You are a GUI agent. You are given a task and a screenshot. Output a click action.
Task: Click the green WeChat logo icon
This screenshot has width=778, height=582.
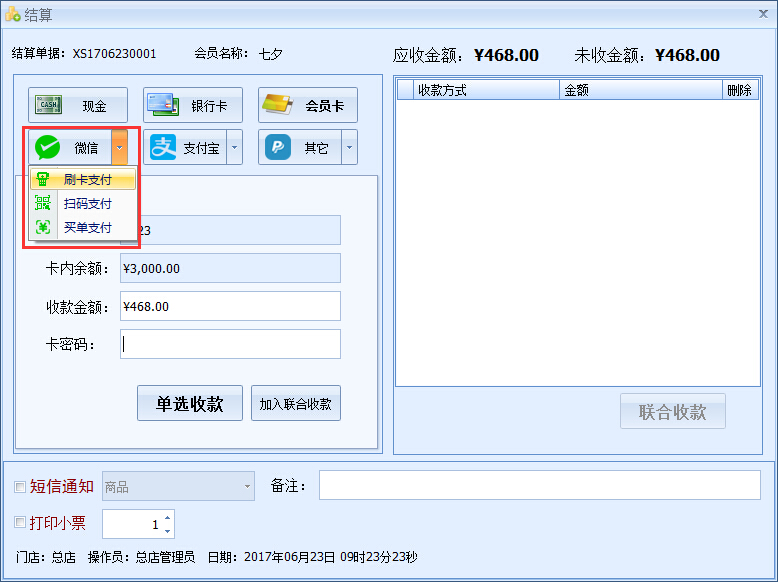click(48, 148)
